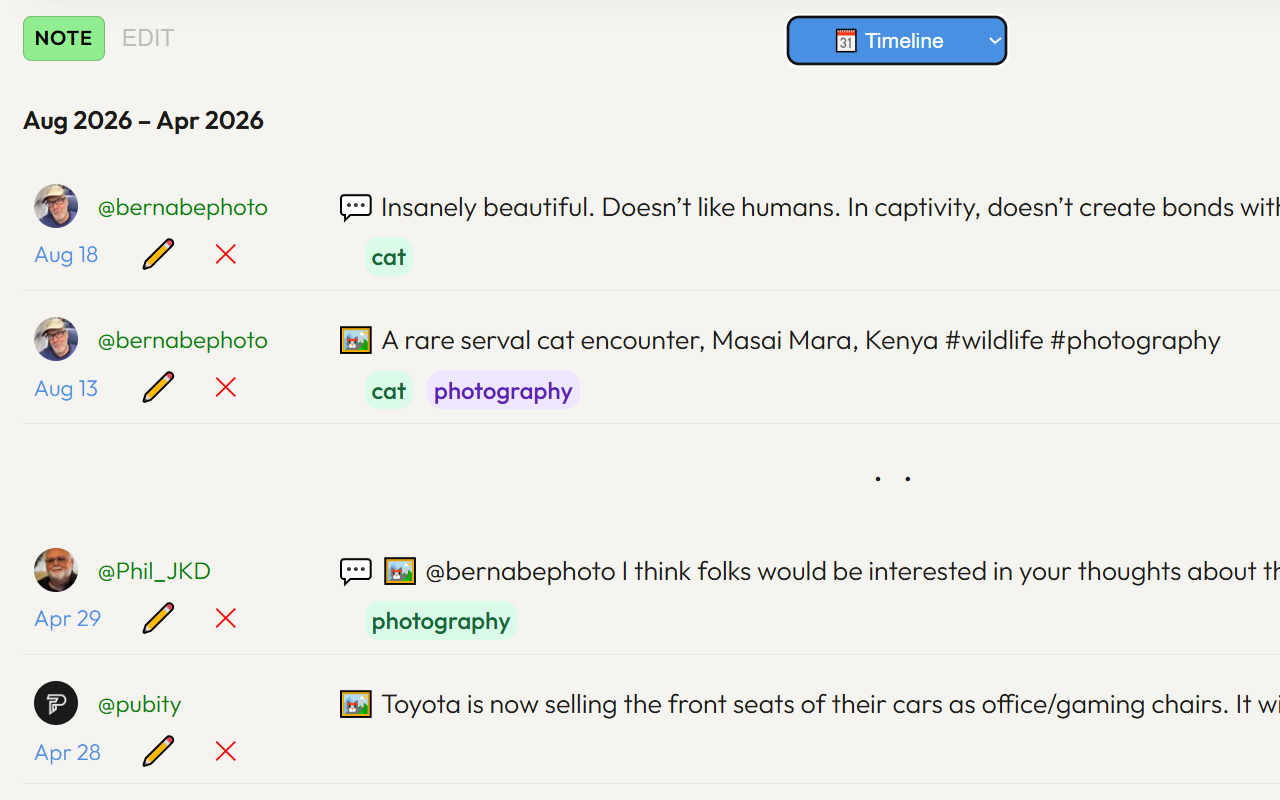1280x800 pixels.
Task: Edit the Aug 18 note with pencil icon
Action: click(158, 254)
